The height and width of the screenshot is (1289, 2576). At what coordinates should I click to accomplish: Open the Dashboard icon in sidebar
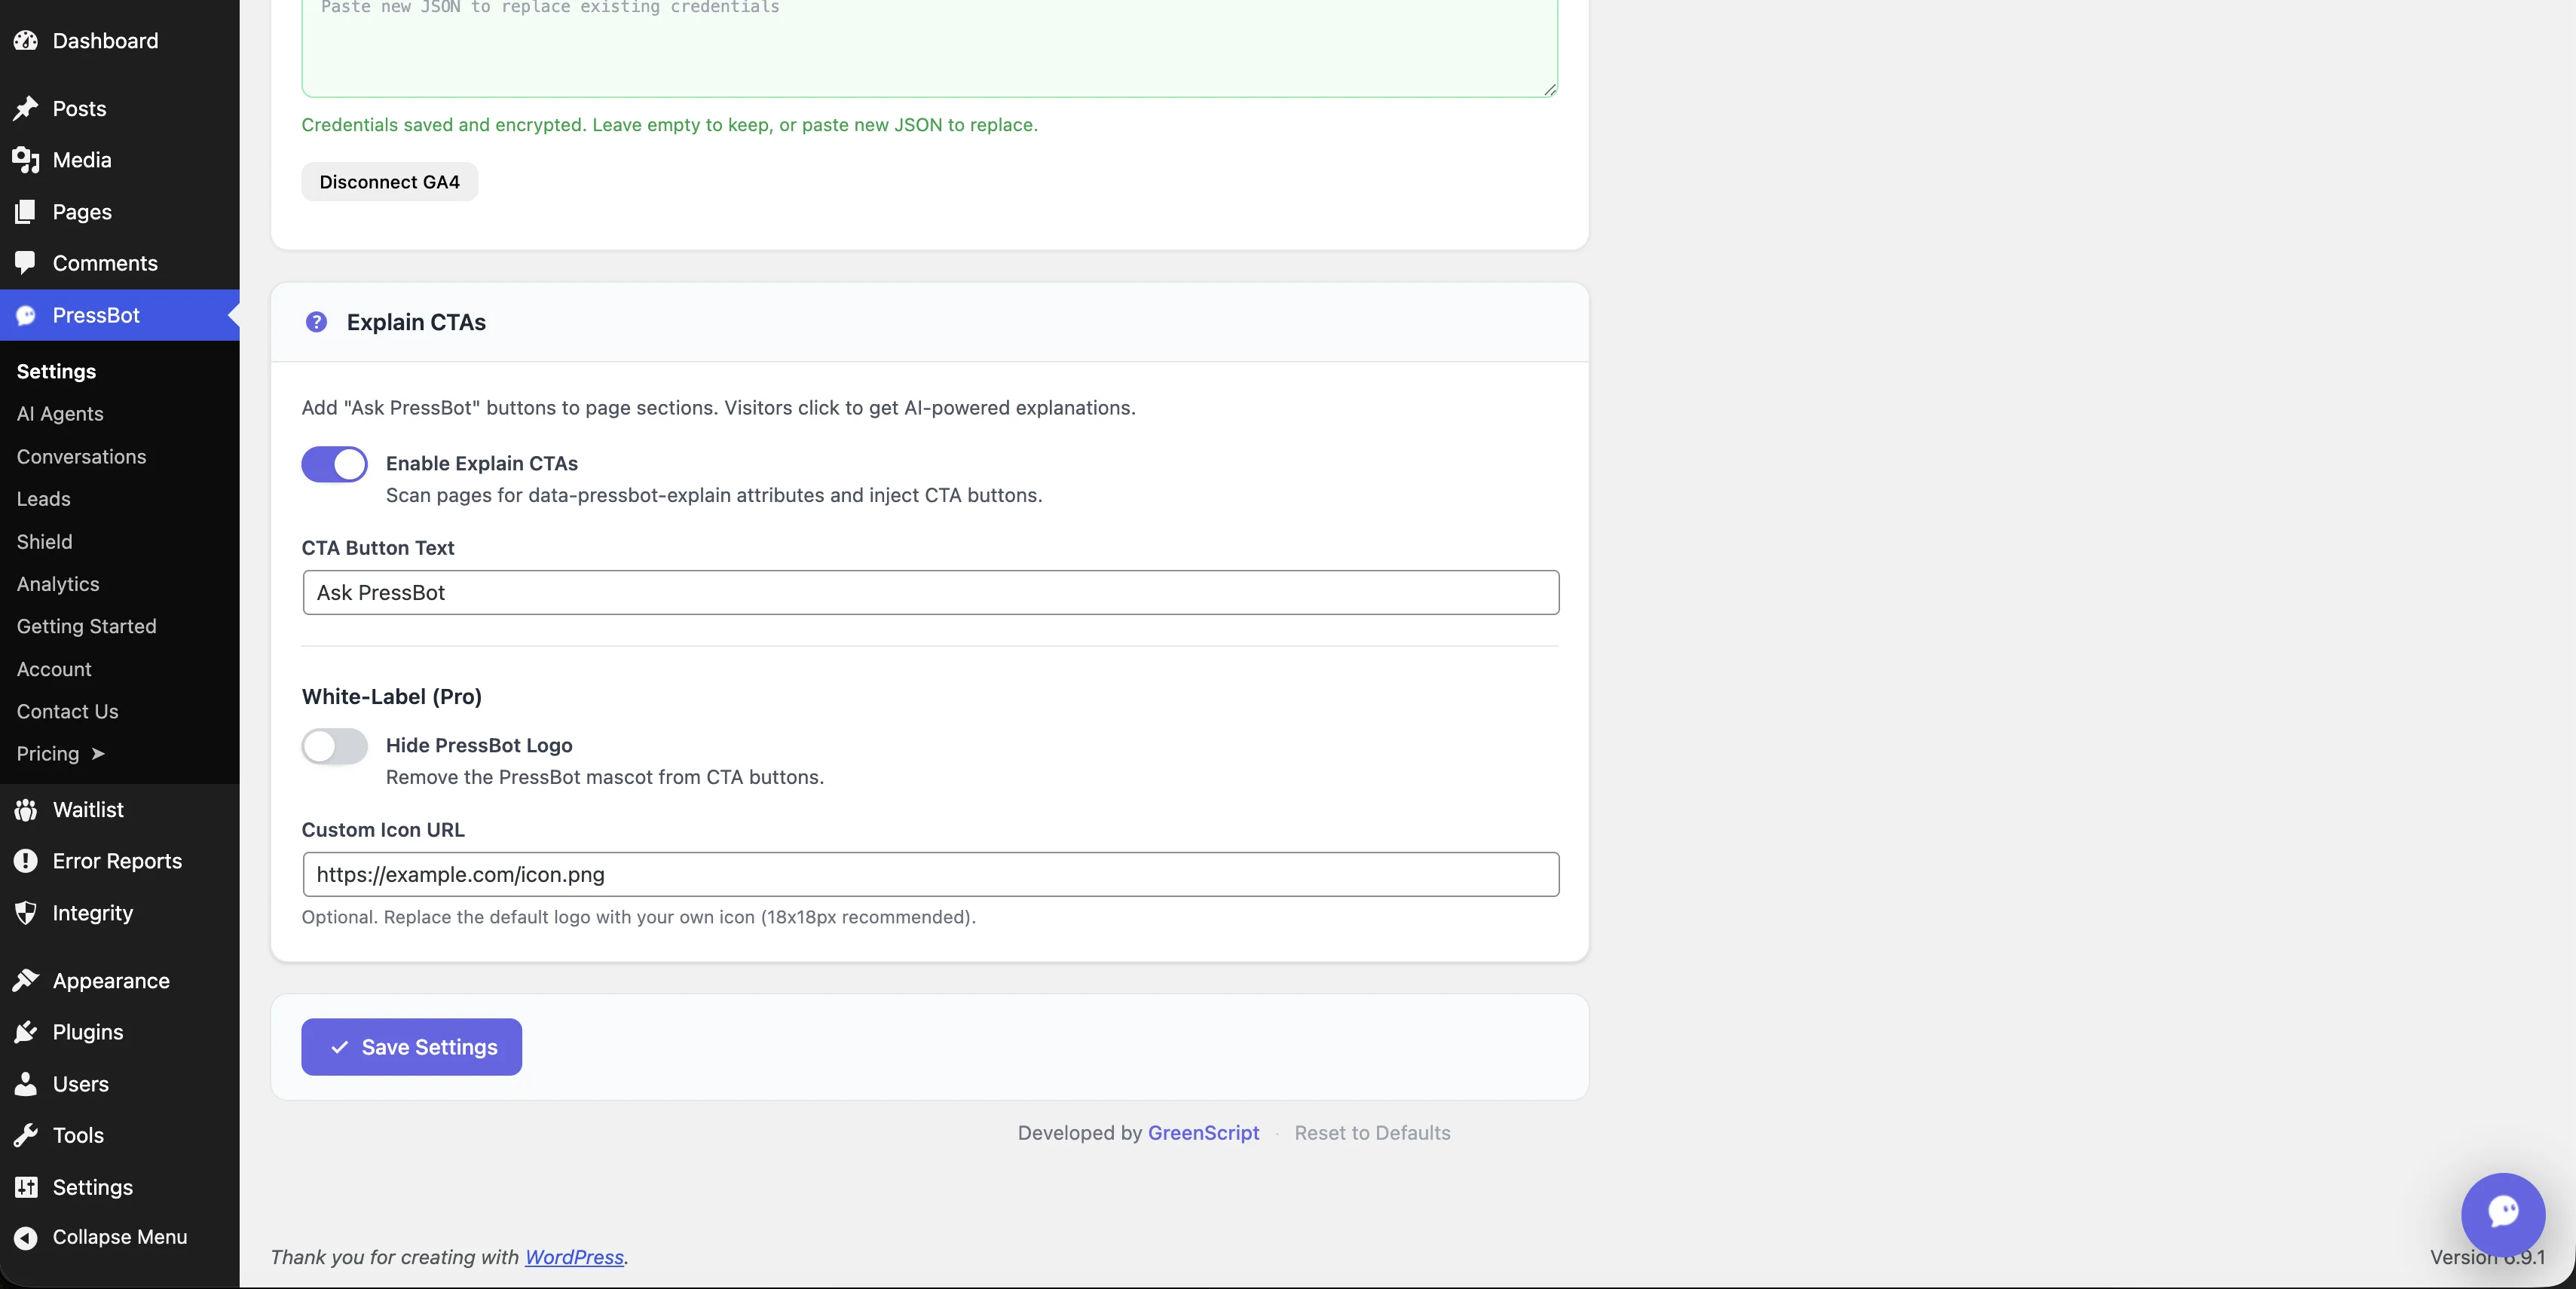pyautogui.click(x=26, y=41)
